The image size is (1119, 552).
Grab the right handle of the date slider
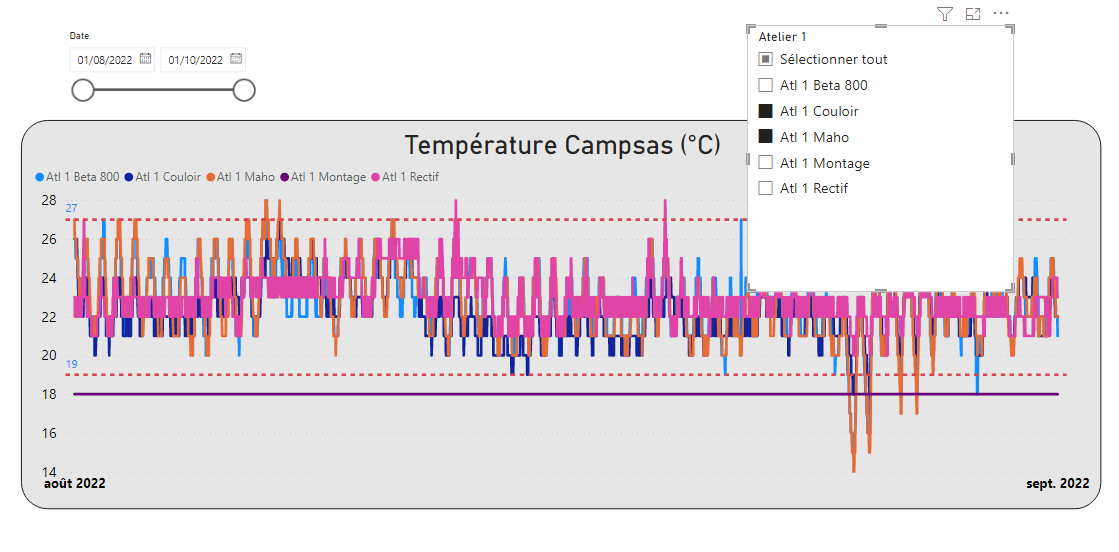click(x=244, y=90)
